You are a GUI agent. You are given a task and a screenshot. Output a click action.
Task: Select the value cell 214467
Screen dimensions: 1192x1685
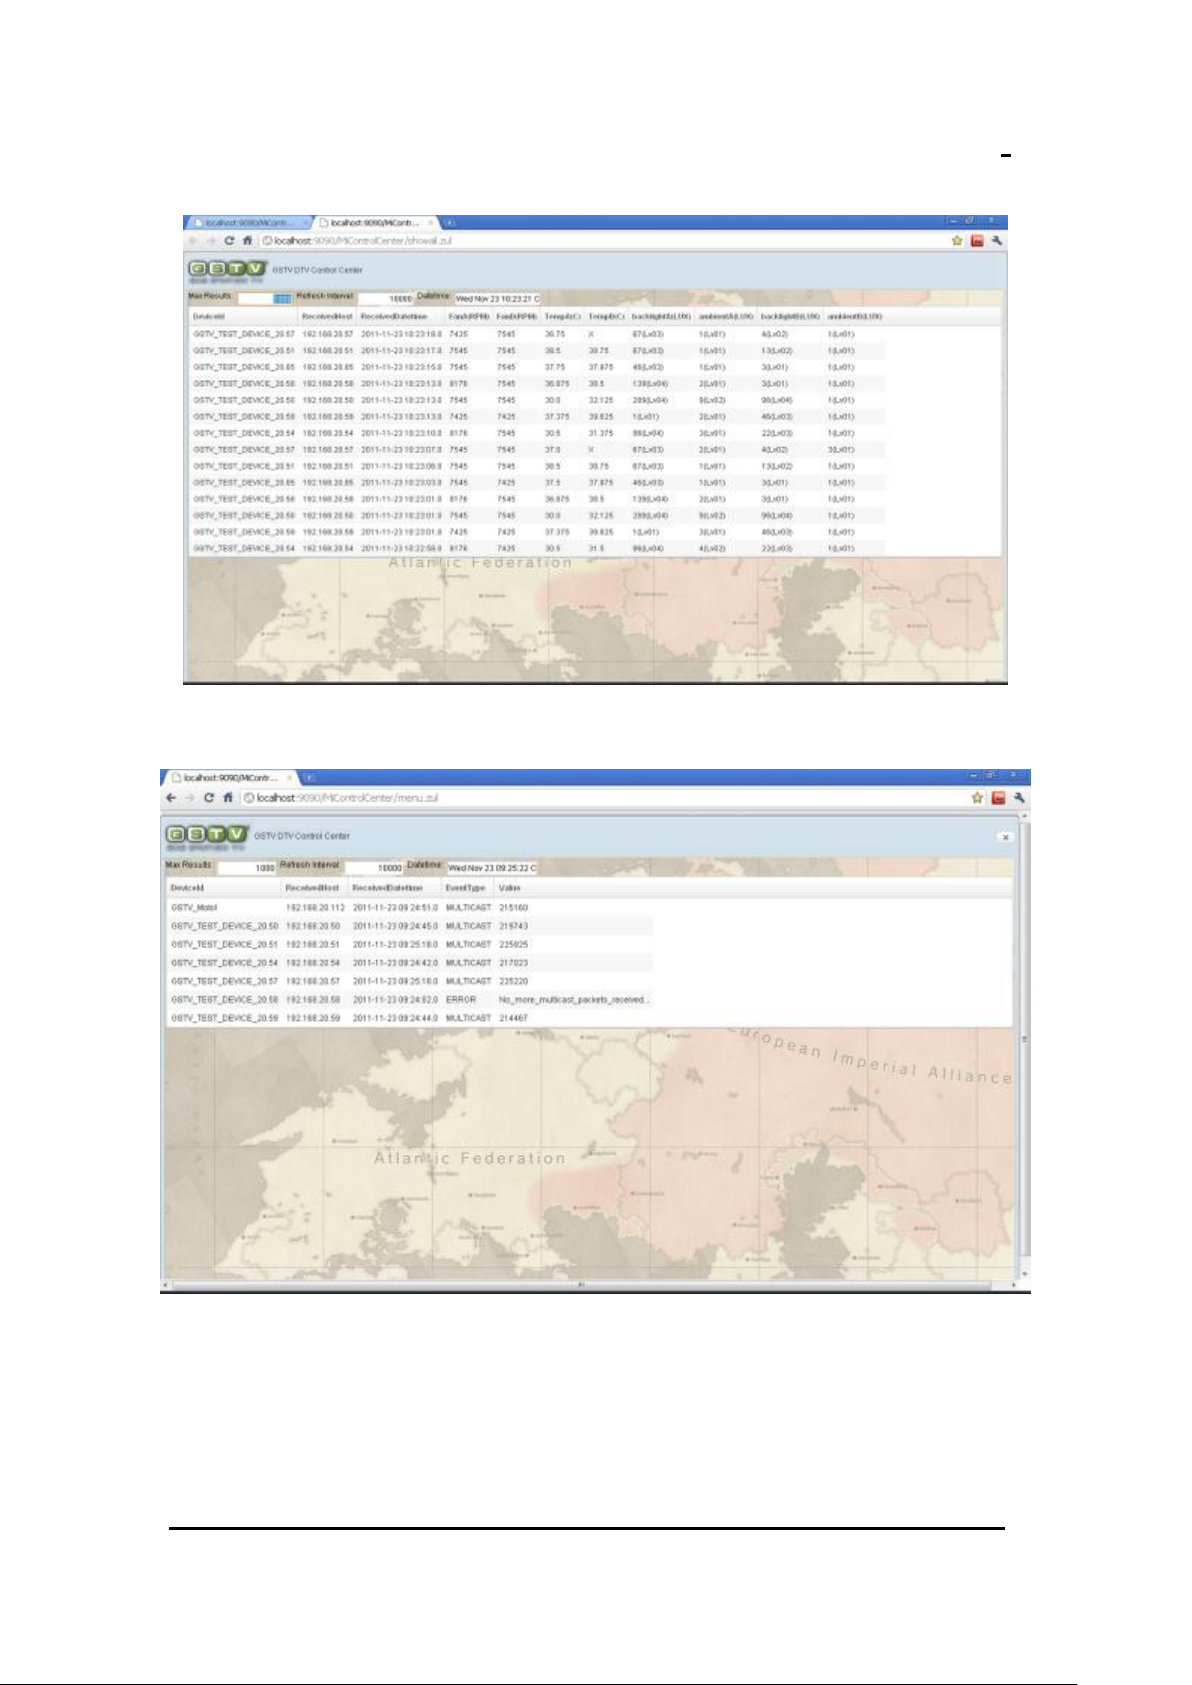(x=514, y=1018)
